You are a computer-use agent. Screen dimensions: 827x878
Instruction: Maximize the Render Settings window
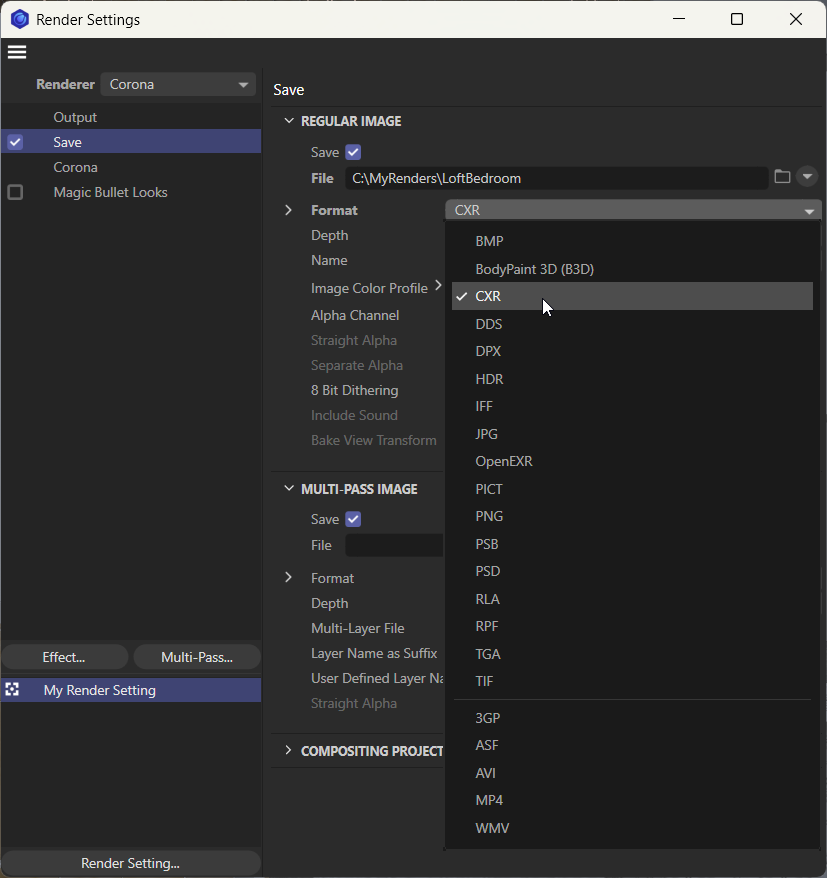tap(737, 19)
